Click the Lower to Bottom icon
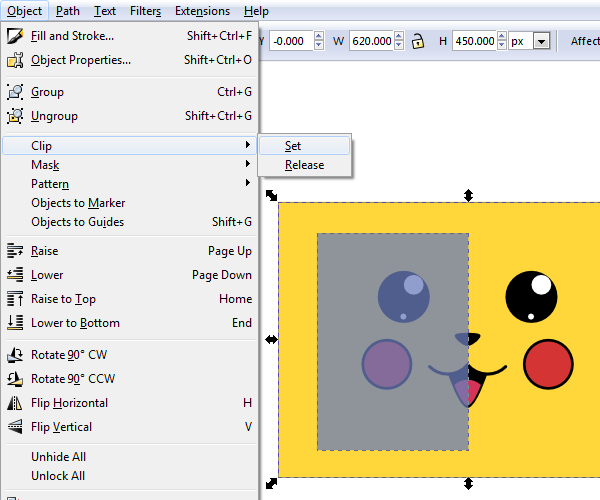The height and width of the screenshot is (500, 600). (x=15, y=322)
